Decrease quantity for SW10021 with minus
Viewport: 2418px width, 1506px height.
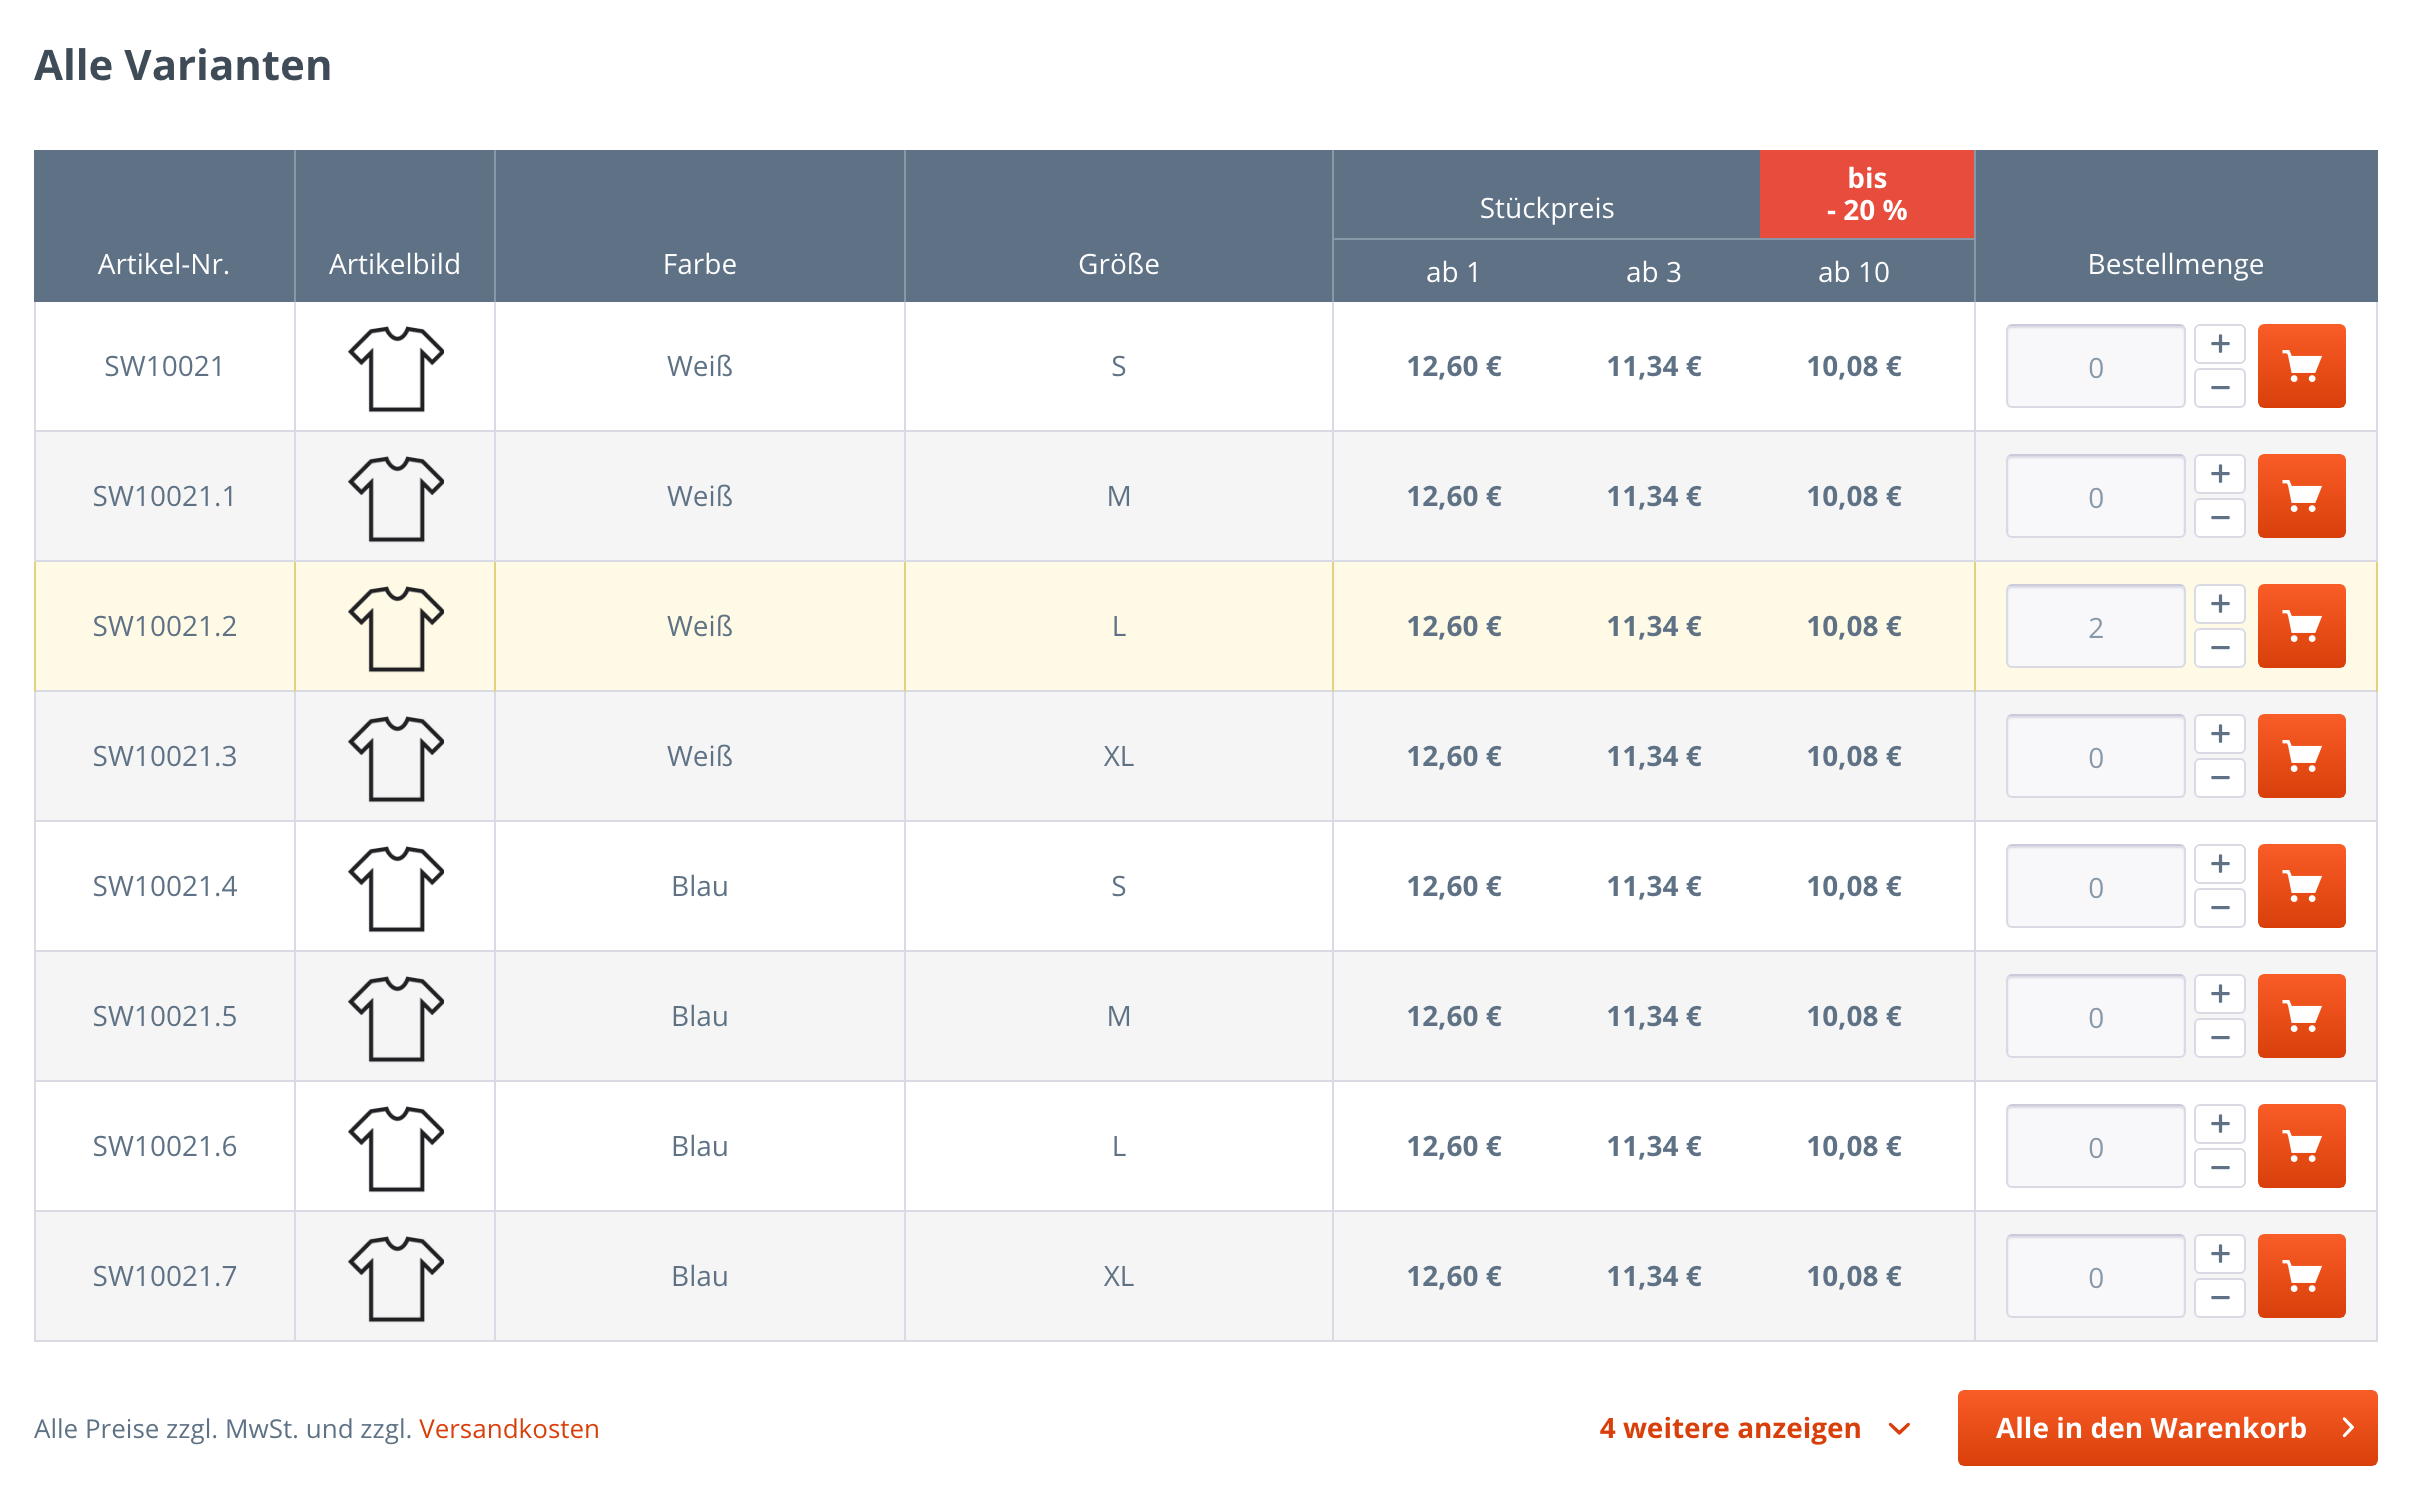[x=2220, y=388]
